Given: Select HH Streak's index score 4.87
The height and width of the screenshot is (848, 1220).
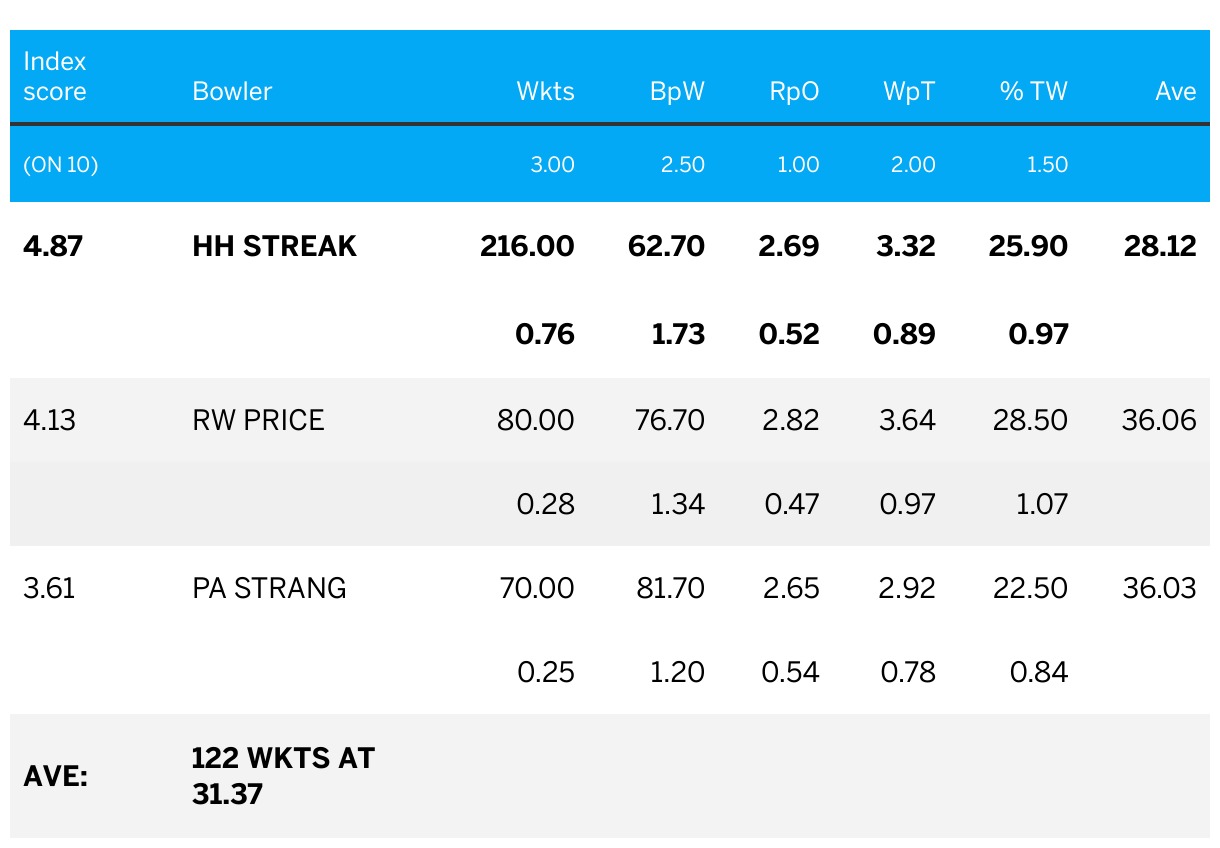Looking at the screenshot, I should [x=52, y=247].
